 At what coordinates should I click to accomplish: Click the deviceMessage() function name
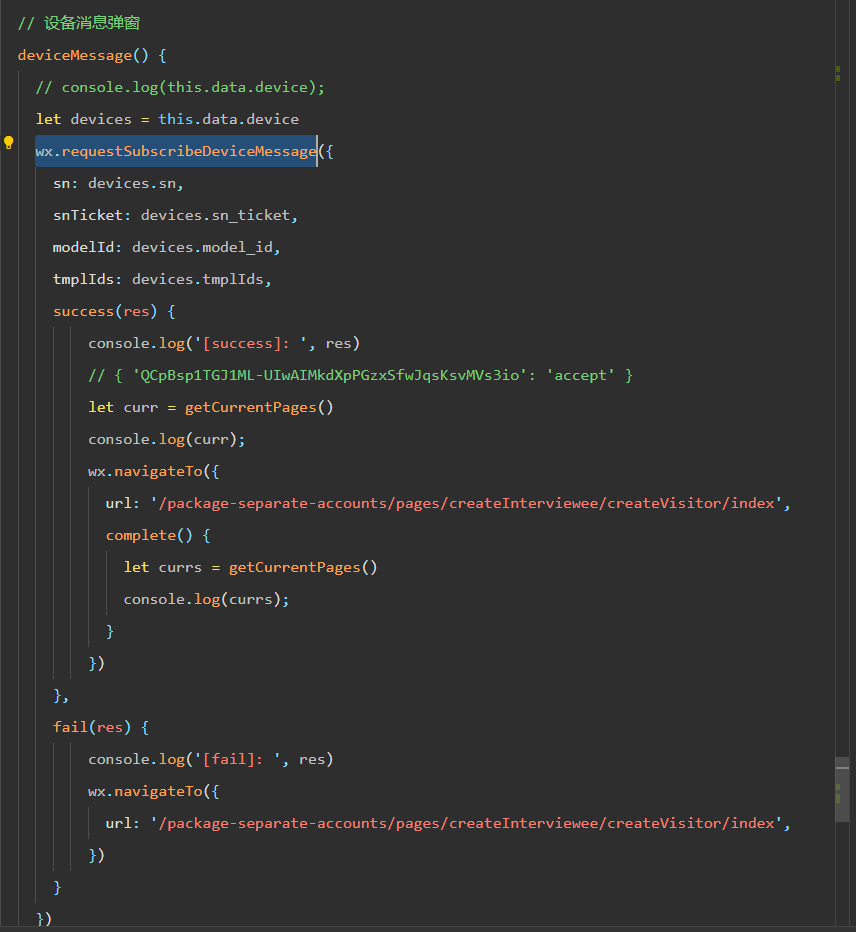(75, 55)
